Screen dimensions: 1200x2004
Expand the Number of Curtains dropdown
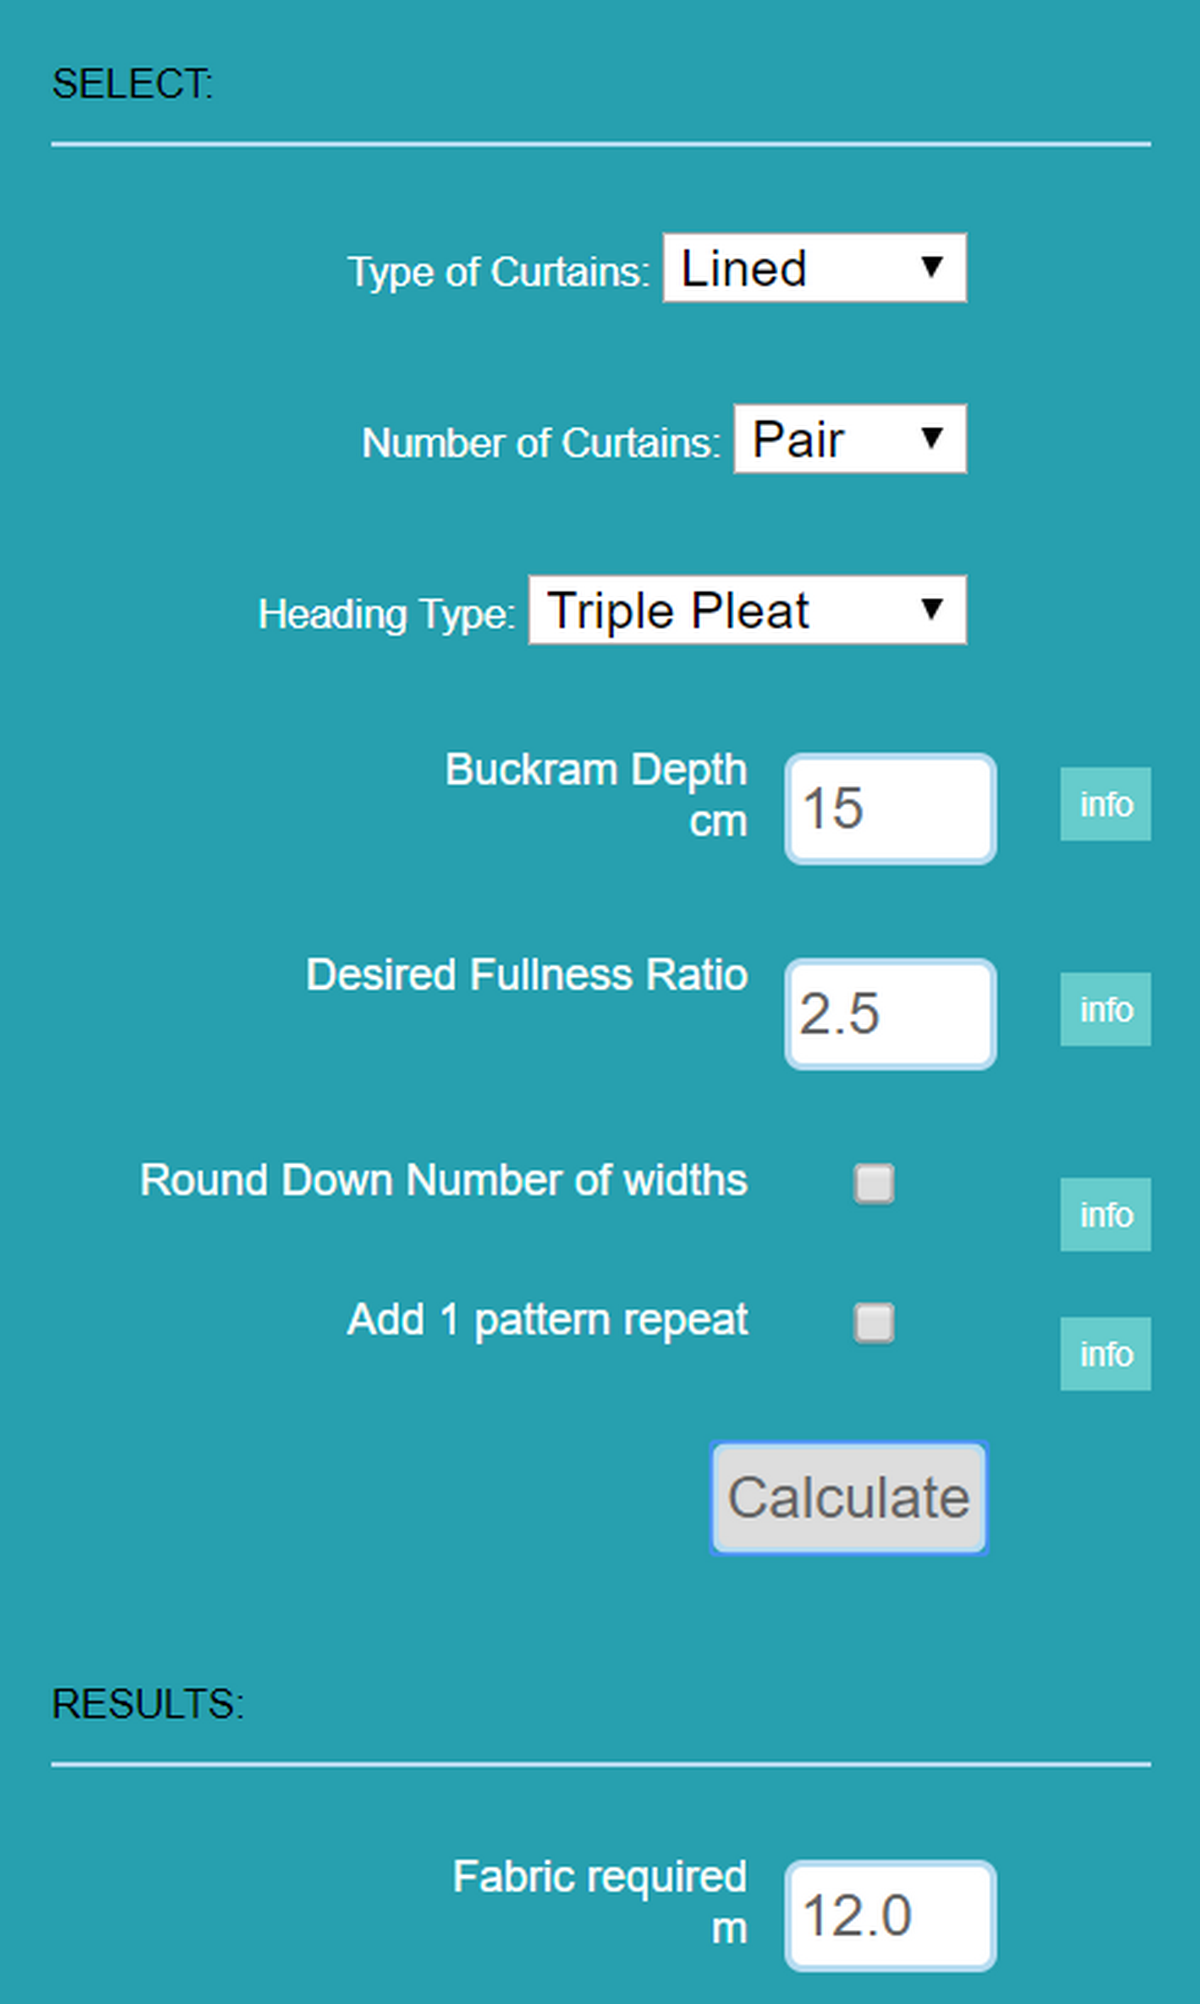click(850, 439)
